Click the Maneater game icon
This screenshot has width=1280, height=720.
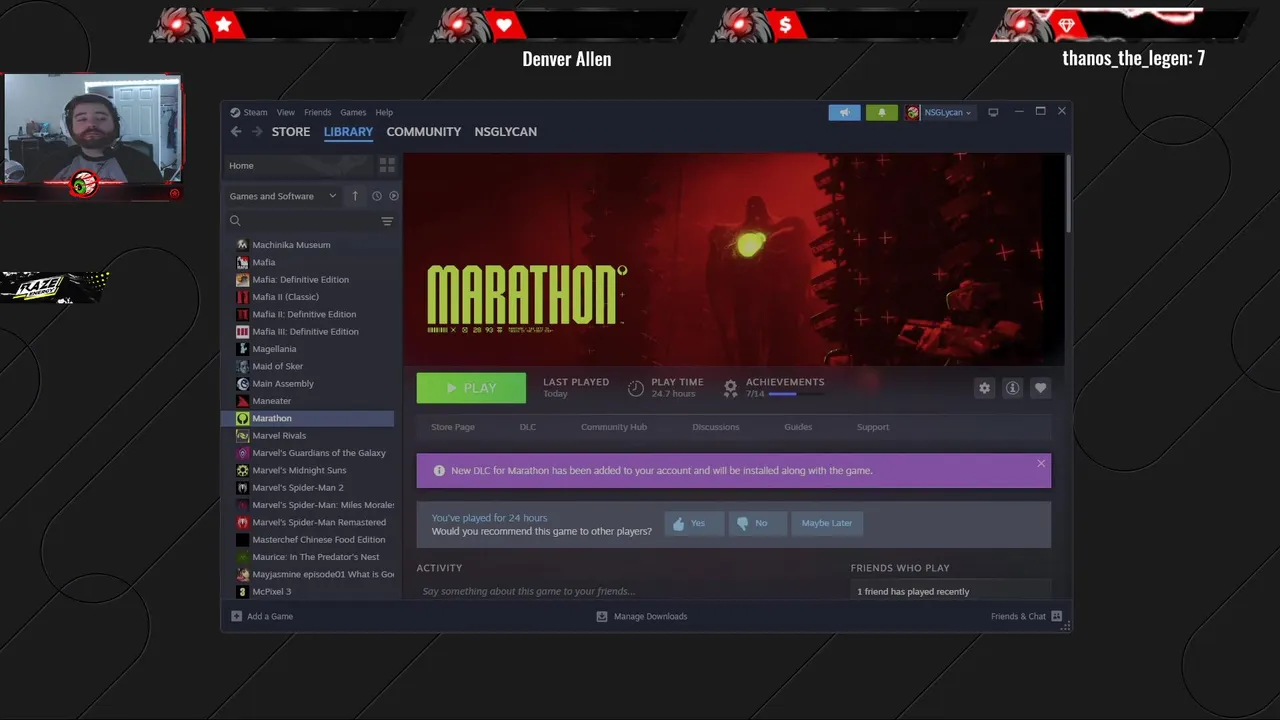tap(242, 401)
